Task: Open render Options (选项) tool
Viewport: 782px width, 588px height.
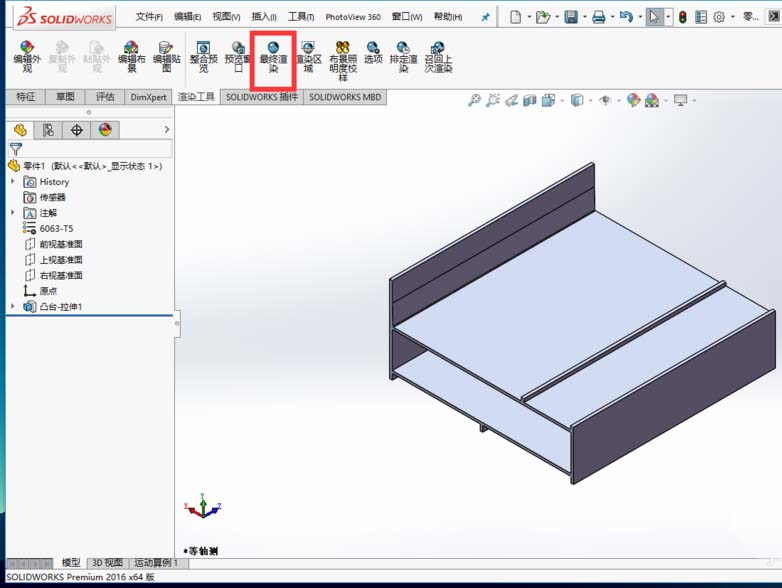Action: [x=373, y=53]
